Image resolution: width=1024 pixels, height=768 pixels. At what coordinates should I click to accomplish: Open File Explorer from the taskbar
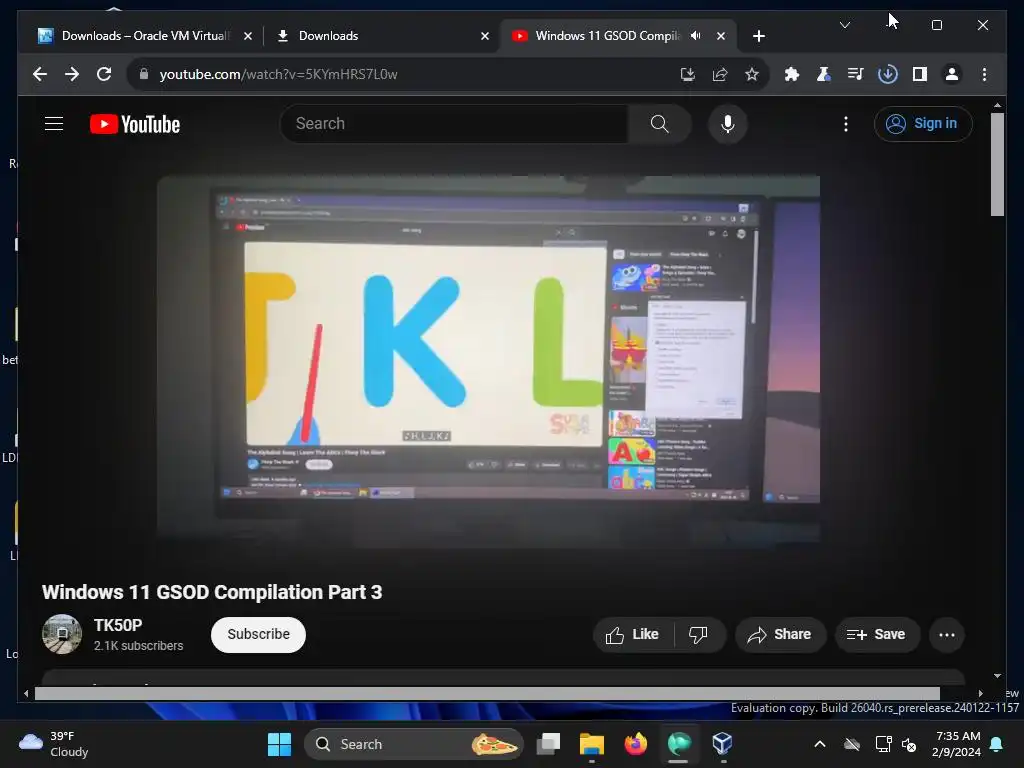pos(592,744)
